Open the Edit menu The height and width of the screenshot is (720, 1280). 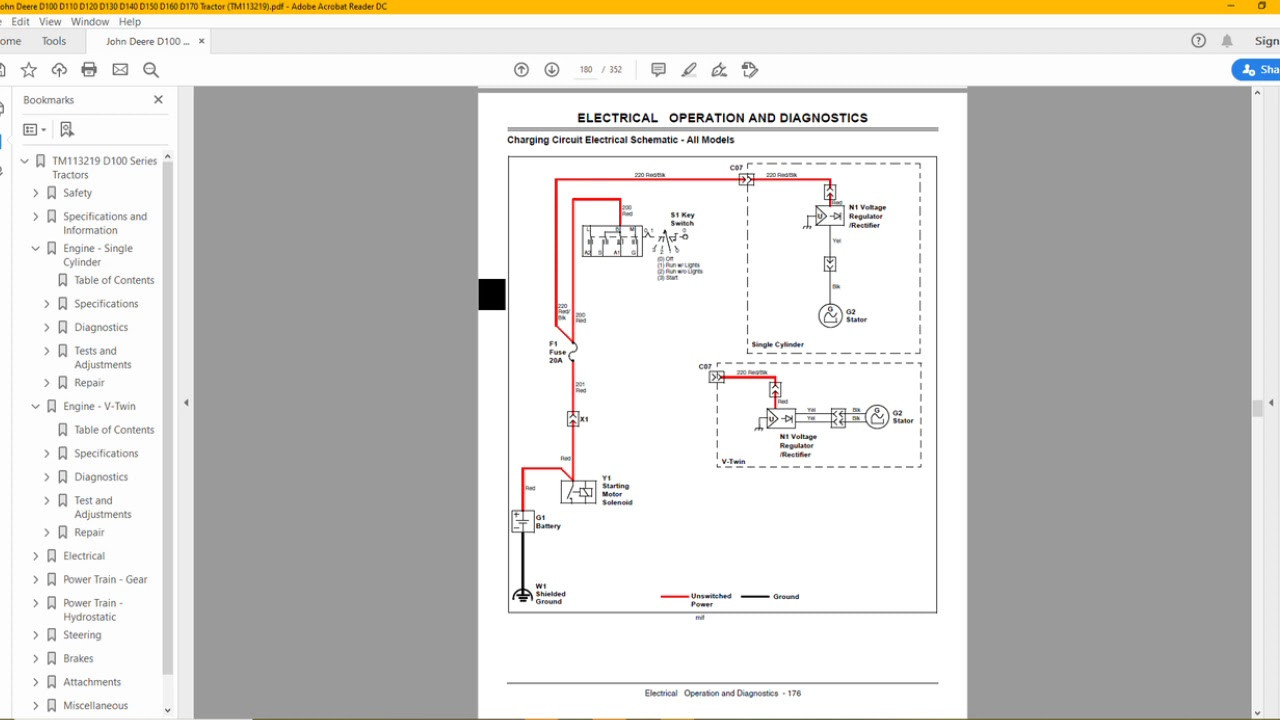[x=20, y=22]
